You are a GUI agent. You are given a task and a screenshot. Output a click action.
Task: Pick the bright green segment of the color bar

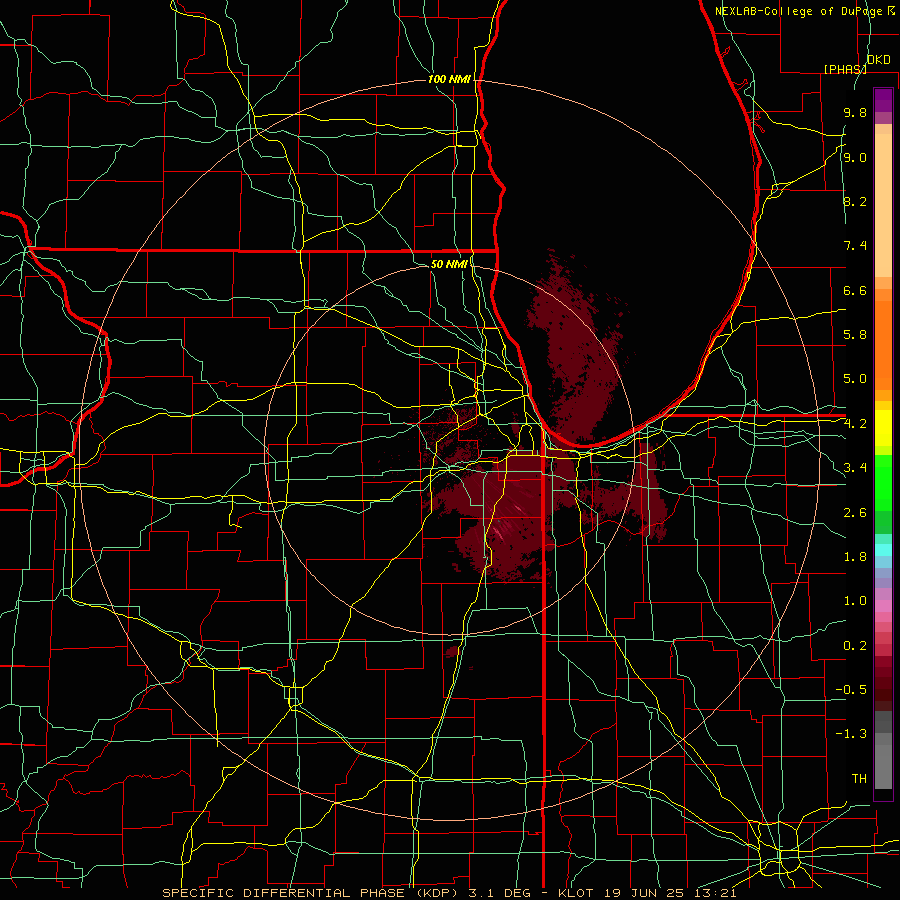click(x=883, y=483)
